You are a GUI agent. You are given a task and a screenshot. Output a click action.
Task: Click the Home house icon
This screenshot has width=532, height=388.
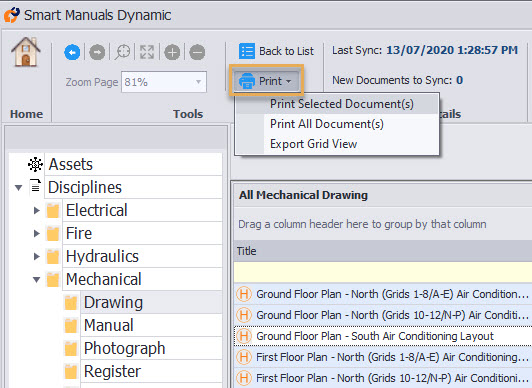click(26, 52)
